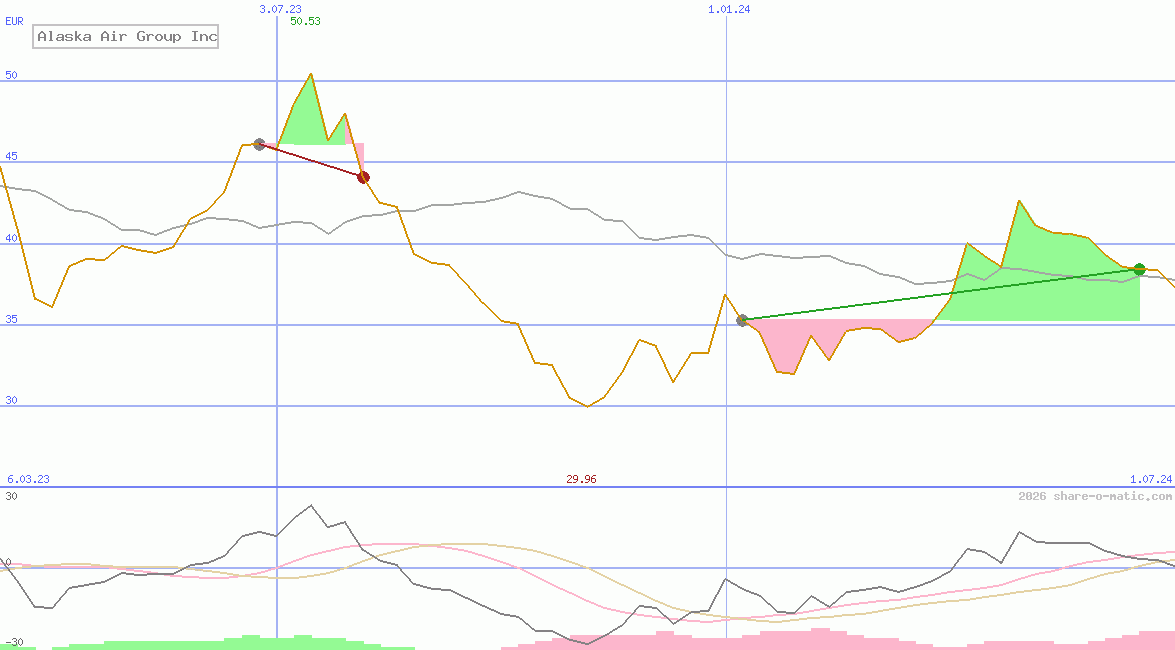Viewport: 1175px width, 650px height.
Task: Click the Alaska Air Group Inc title box
Action: tap(126, 37)
